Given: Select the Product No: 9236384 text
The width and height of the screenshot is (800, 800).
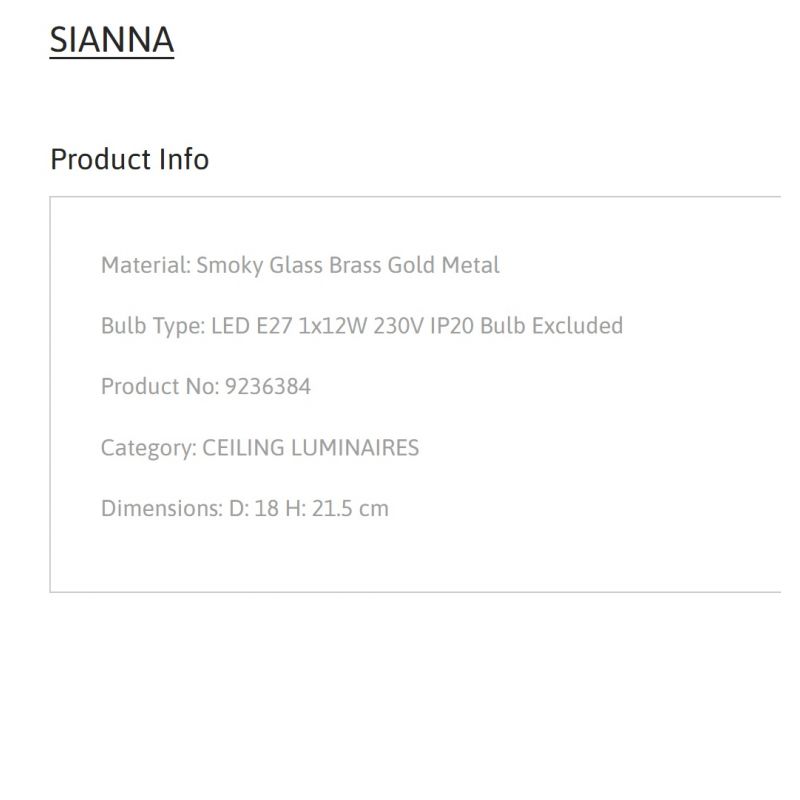Looking at the screenshot, I should [x=206, y=387].
